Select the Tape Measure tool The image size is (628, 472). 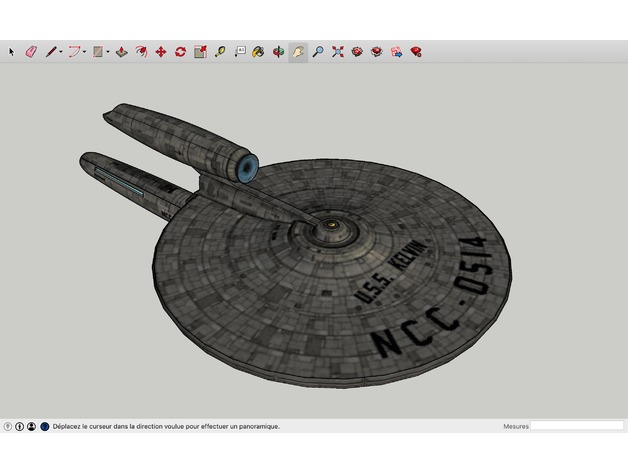[x=220, y=52]
